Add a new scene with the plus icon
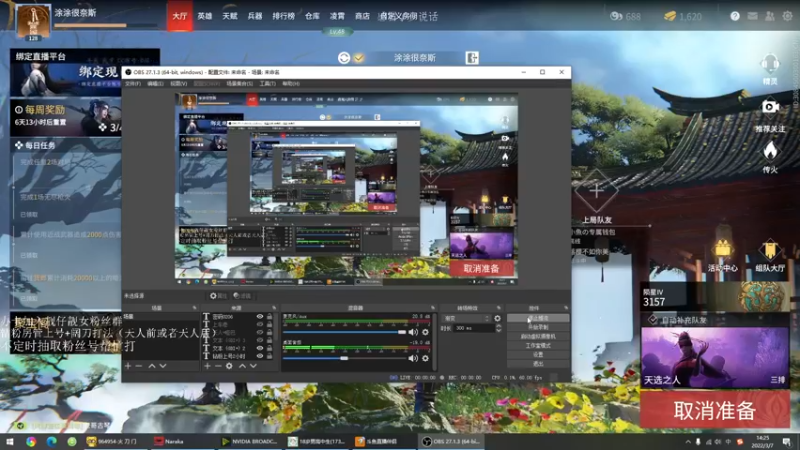Screen dimensions: 800x450 pos(128,366)
